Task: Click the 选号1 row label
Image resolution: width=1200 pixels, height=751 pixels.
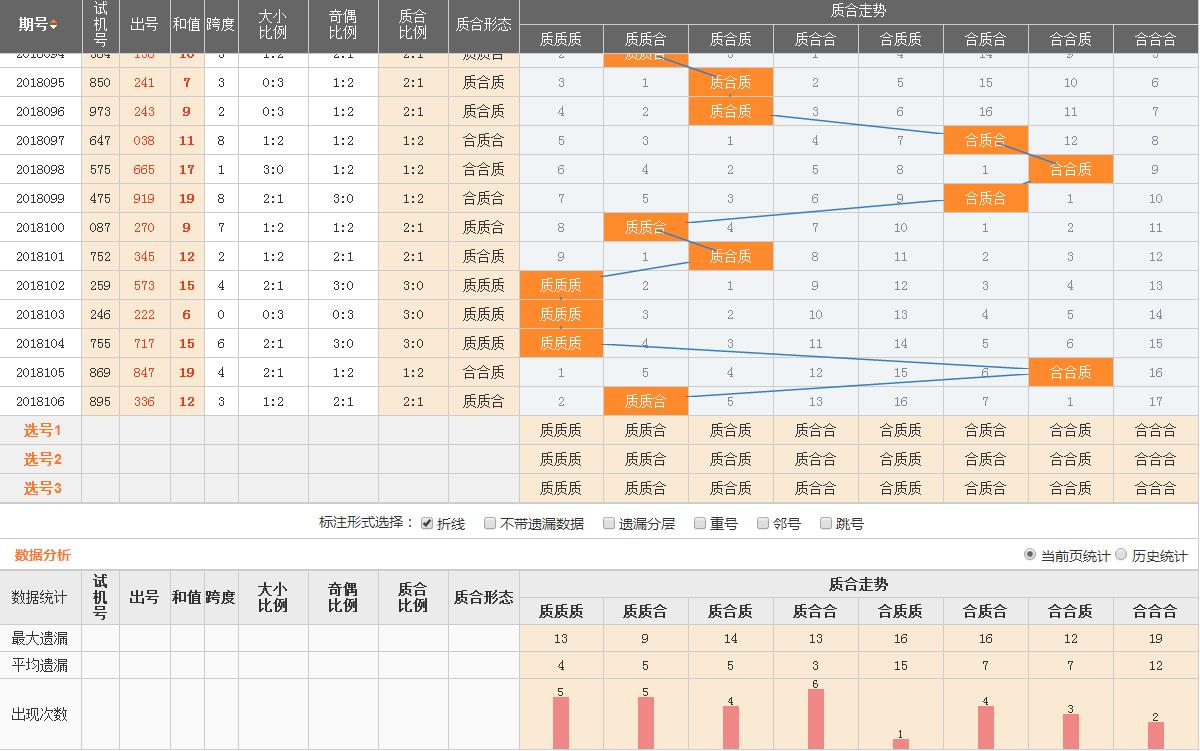Action: click(x=42, y=431)
